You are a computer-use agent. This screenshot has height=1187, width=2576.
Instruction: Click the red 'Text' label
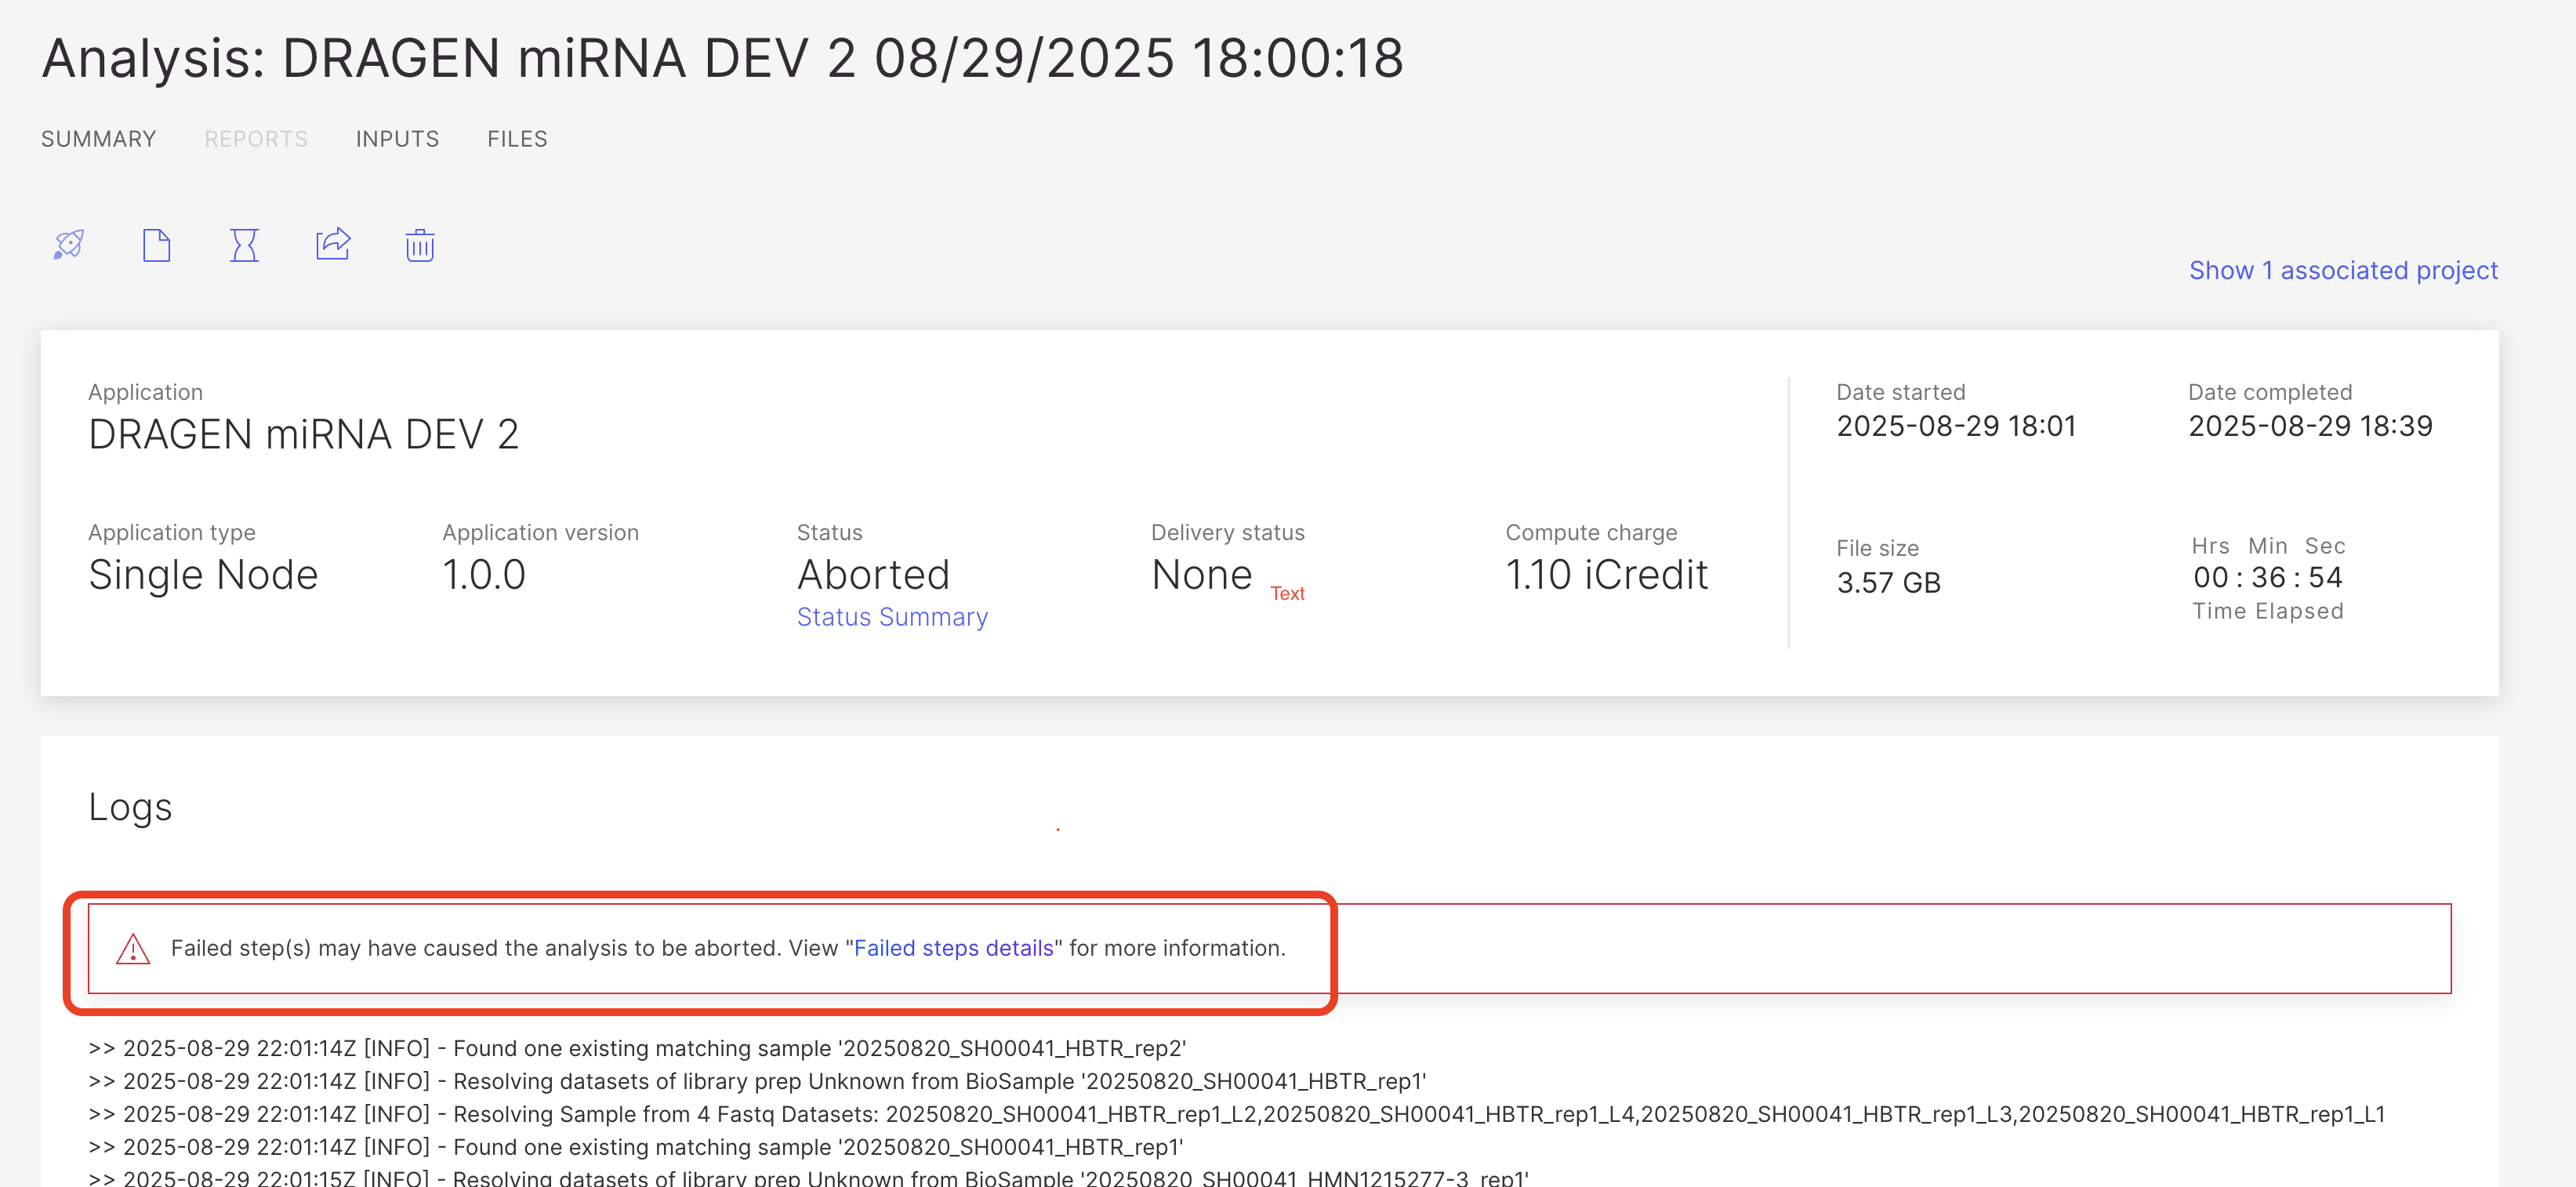coord(1287,593)
